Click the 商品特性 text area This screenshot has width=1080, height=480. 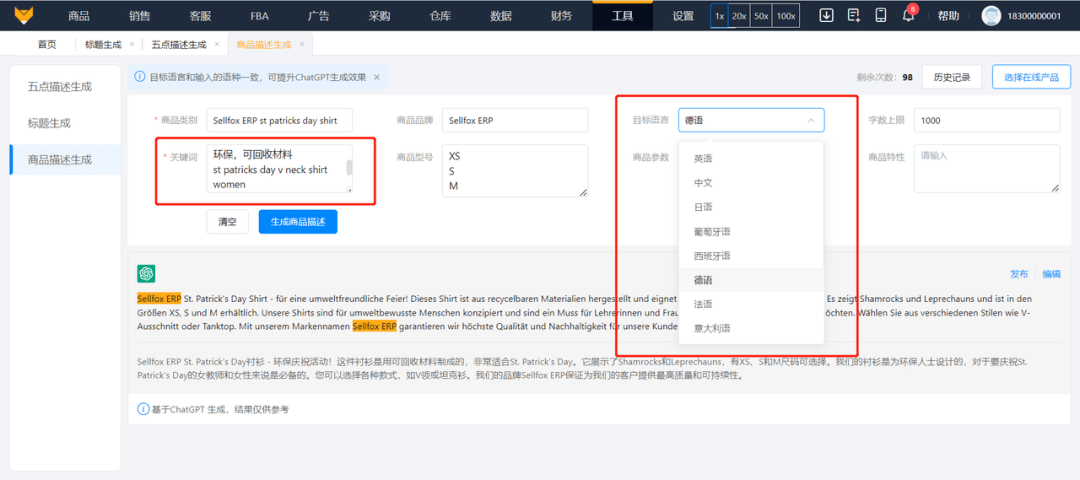pos(987,168)
